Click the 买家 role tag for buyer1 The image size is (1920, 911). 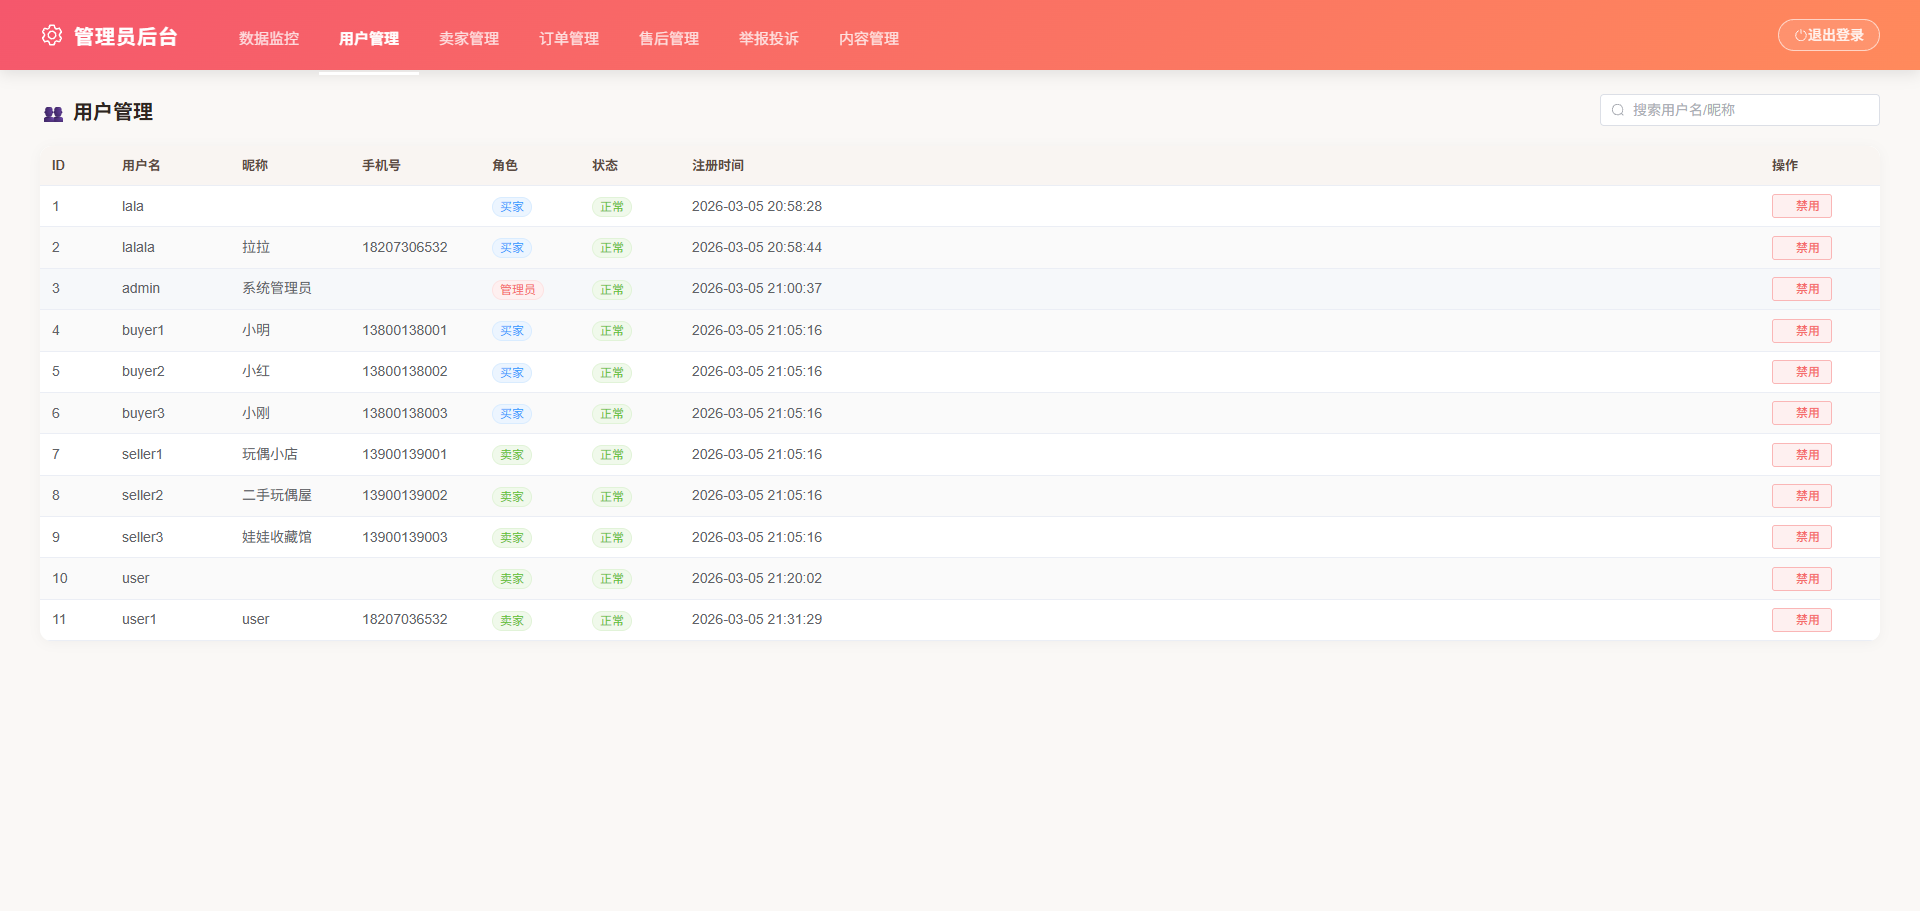pyautogui.click(x=512, y=331)
